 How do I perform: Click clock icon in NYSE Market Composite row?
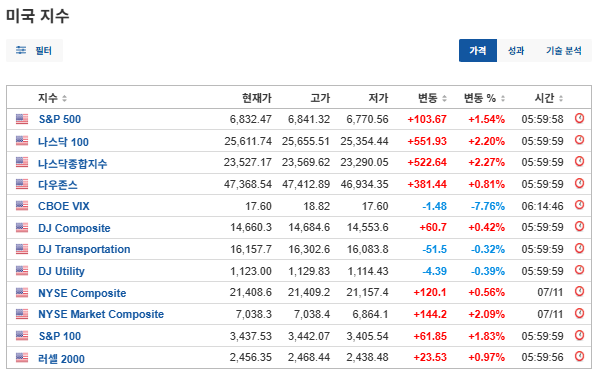coord(579,313)
